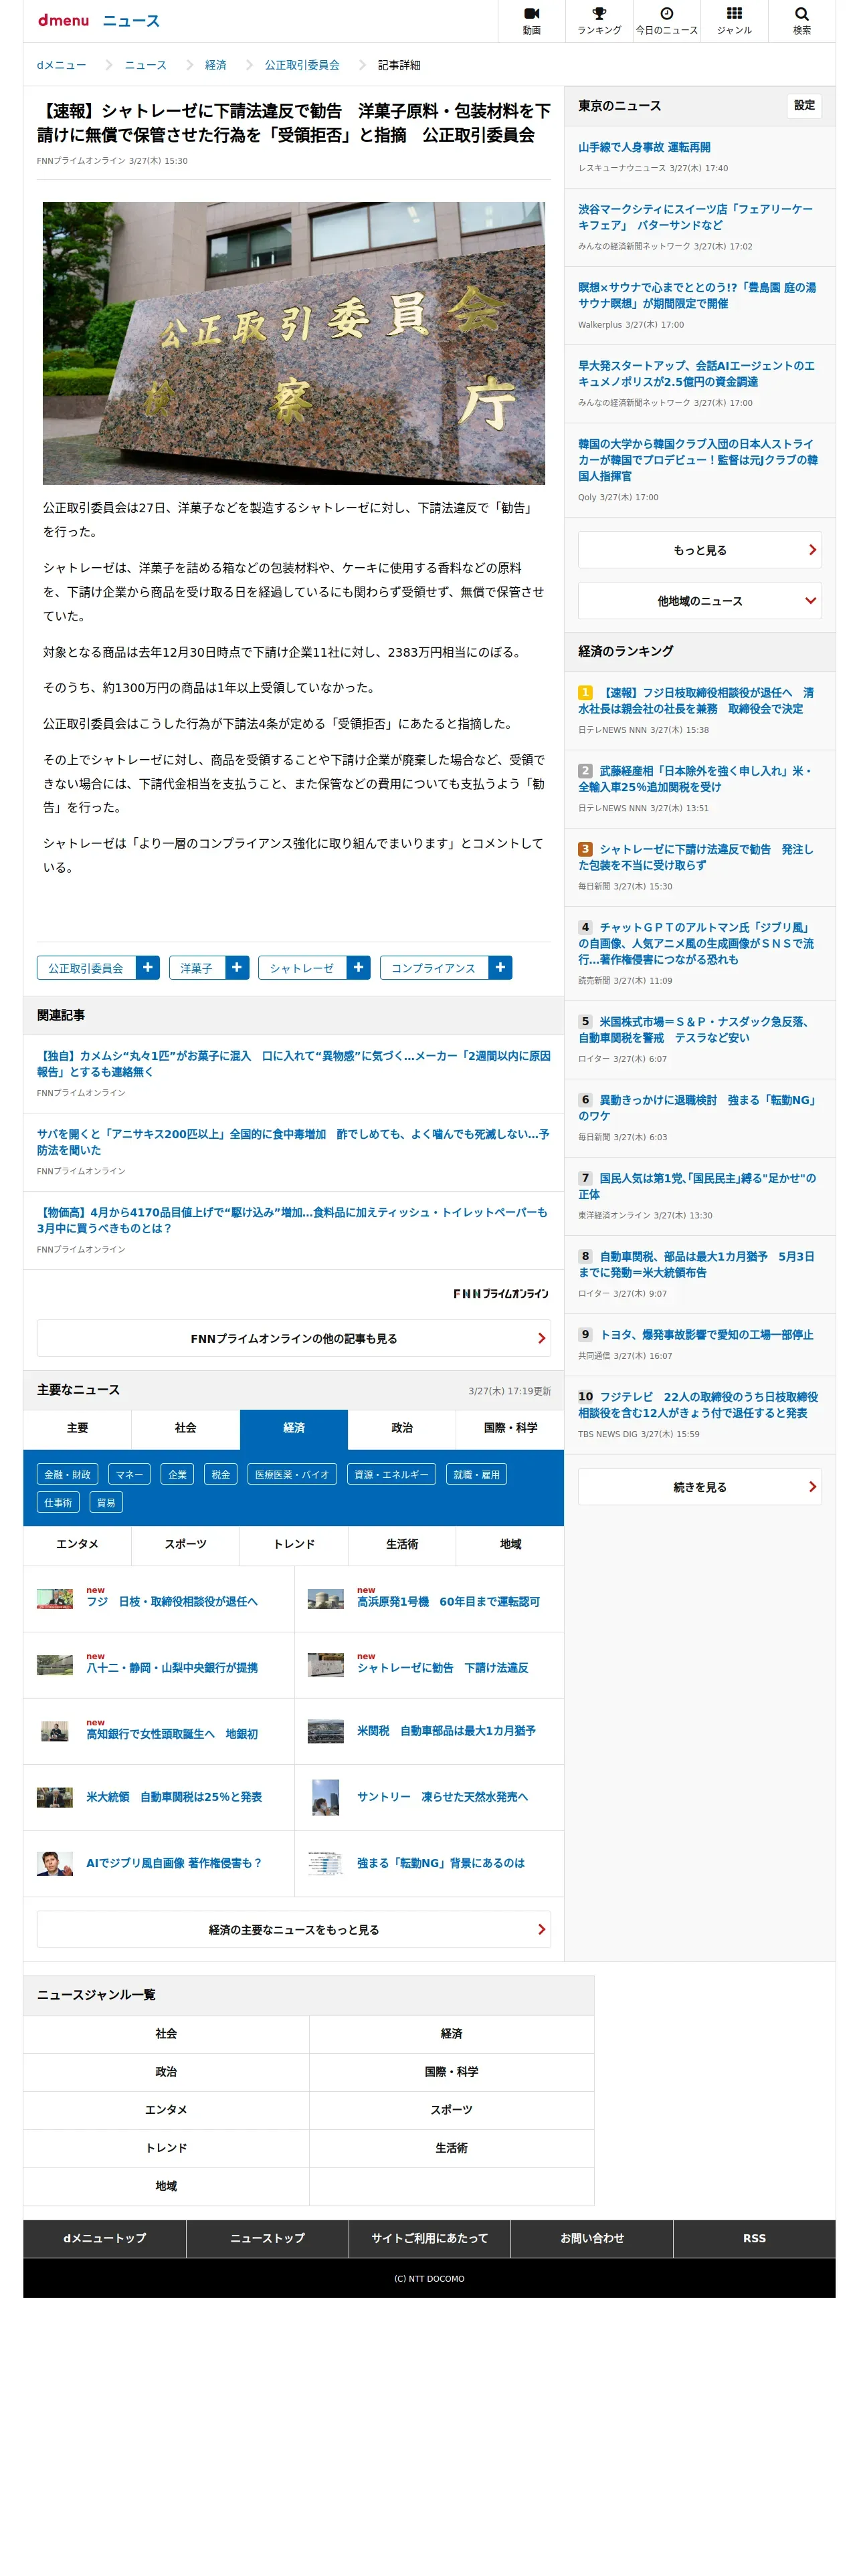Click the 設定 button for 東京のニュース
Screen dimensions: 859x2576
tap(804, 105)
